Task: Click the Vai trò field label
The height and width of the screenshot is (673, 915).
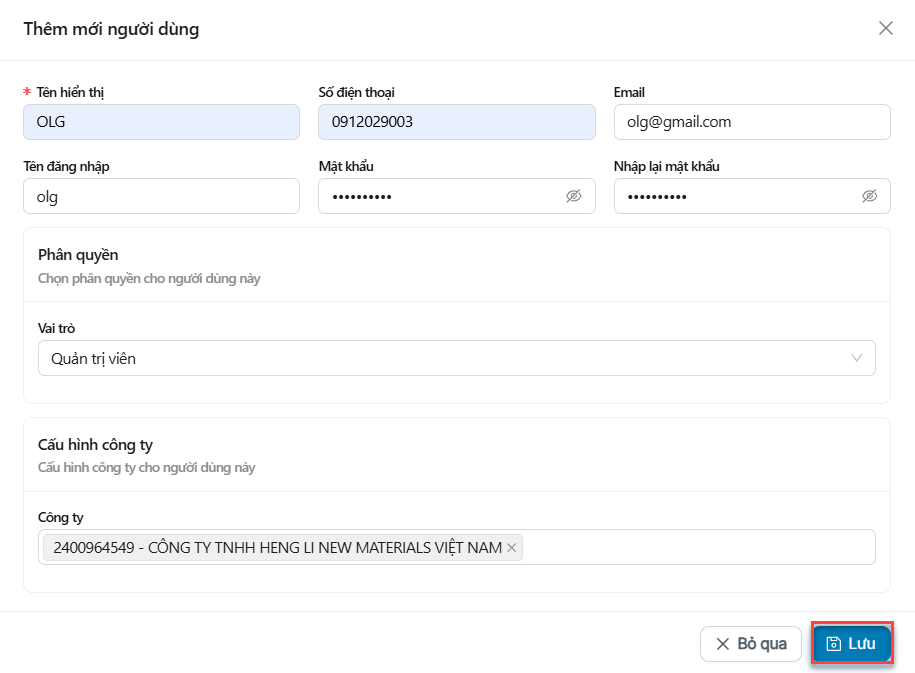Action: coord(56,328)
